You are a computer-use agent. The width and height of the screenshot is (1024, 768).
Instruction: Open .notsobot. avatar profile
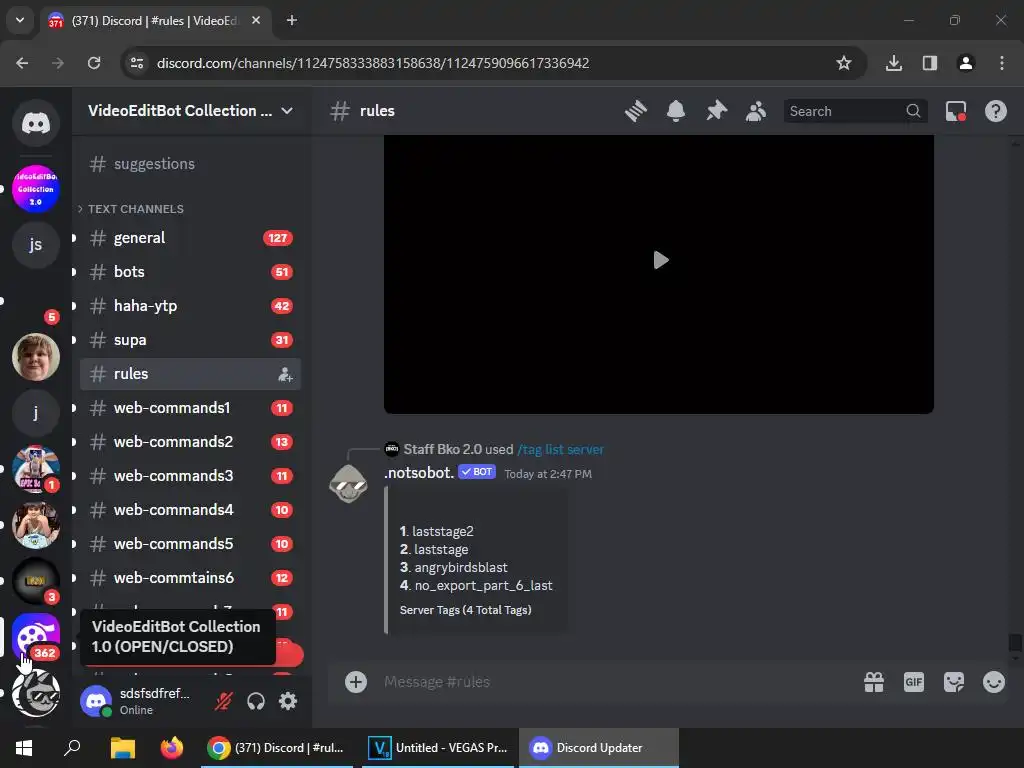pyautogui.click(x=348, y=483)
